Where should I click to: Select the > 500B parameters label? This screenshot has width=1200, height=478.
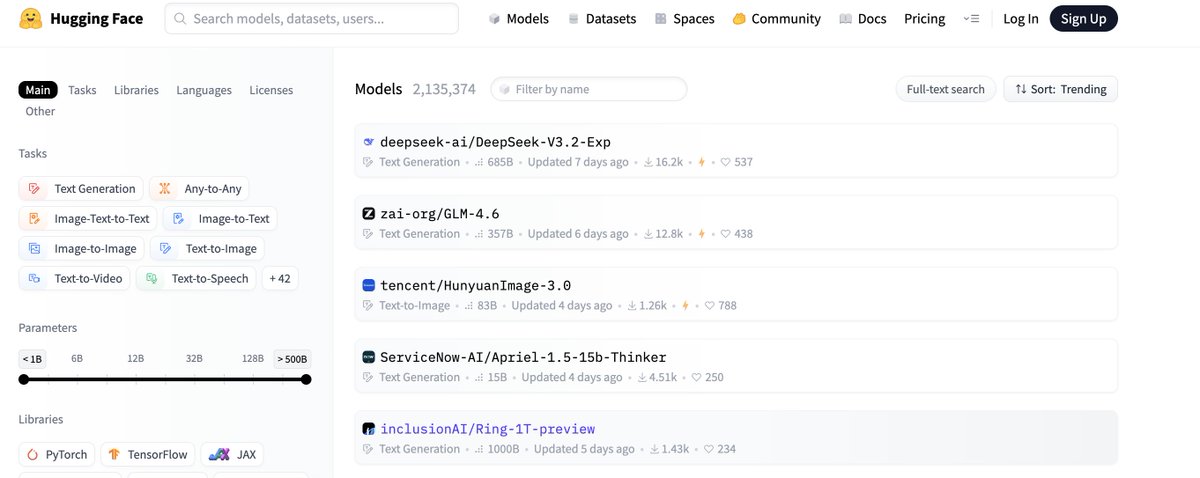293,358
